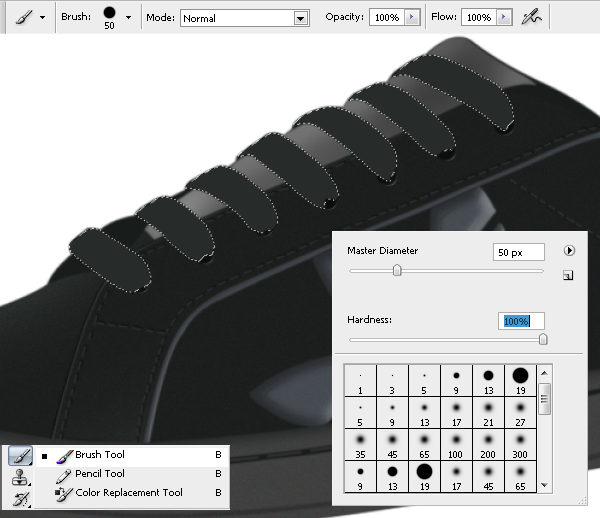Click the Master Diameter slider handle
This screenshot has height=518, width=600.
click(x=397, y=270)
